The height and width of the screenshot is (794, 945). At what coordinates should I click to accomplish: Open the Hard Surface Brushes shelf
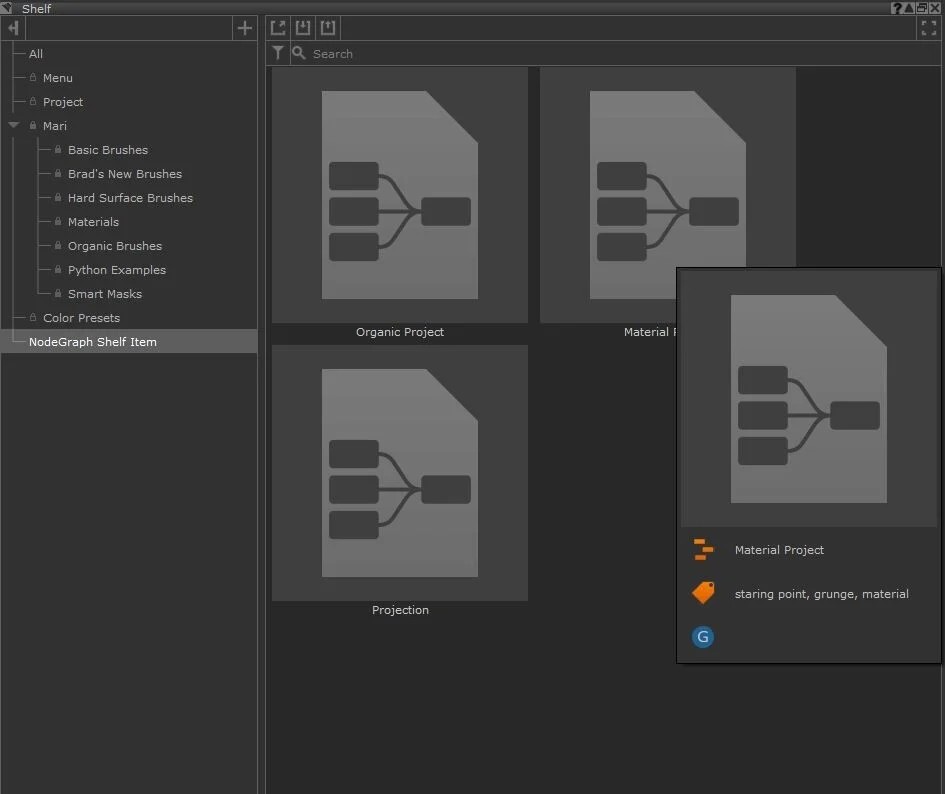coord(130,198)
